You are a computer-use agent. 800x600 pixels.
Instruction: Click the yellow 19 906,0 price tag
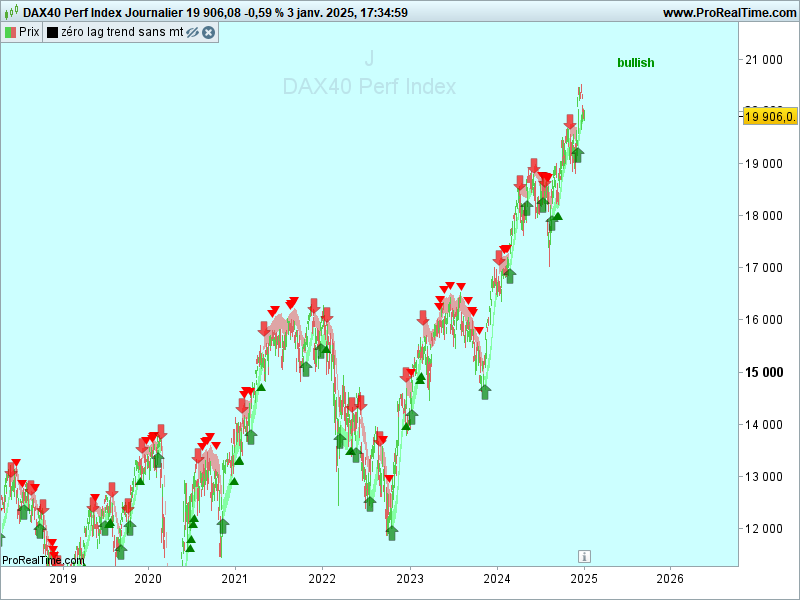(x=770, y=117)
